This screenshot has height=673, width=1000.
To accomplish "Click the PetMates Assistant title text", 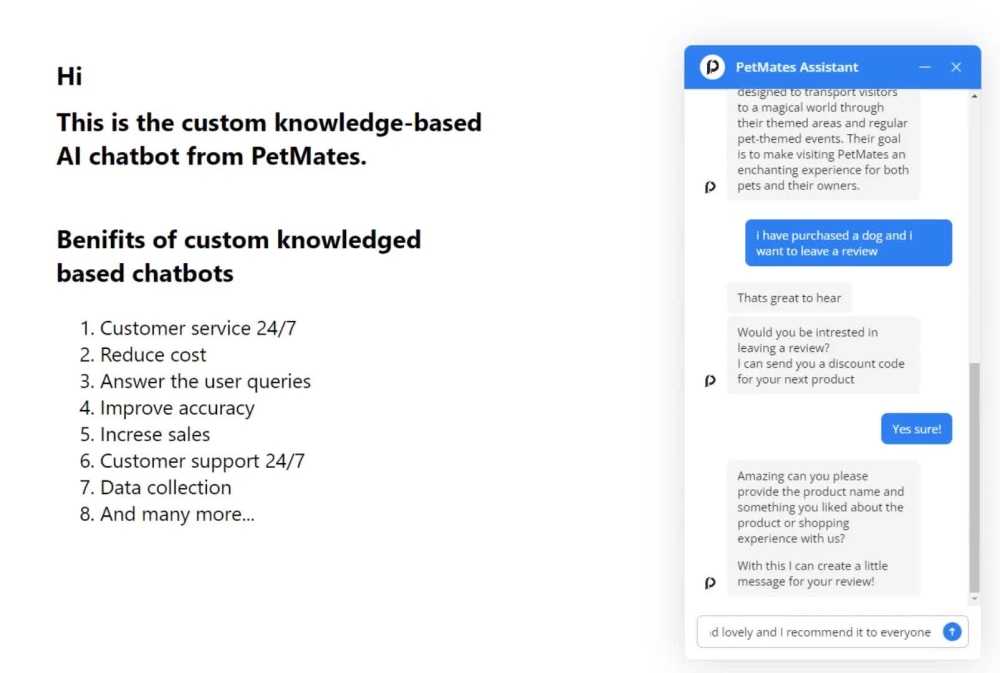I will pos(797,66).
